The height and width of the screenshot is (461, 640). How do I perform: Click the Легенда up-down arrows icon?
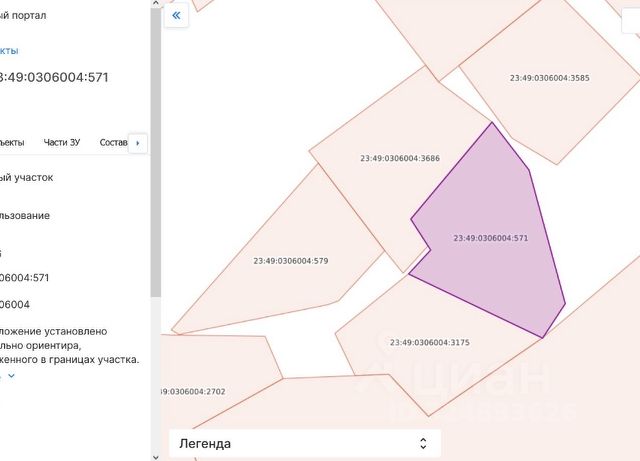(423, 442)
